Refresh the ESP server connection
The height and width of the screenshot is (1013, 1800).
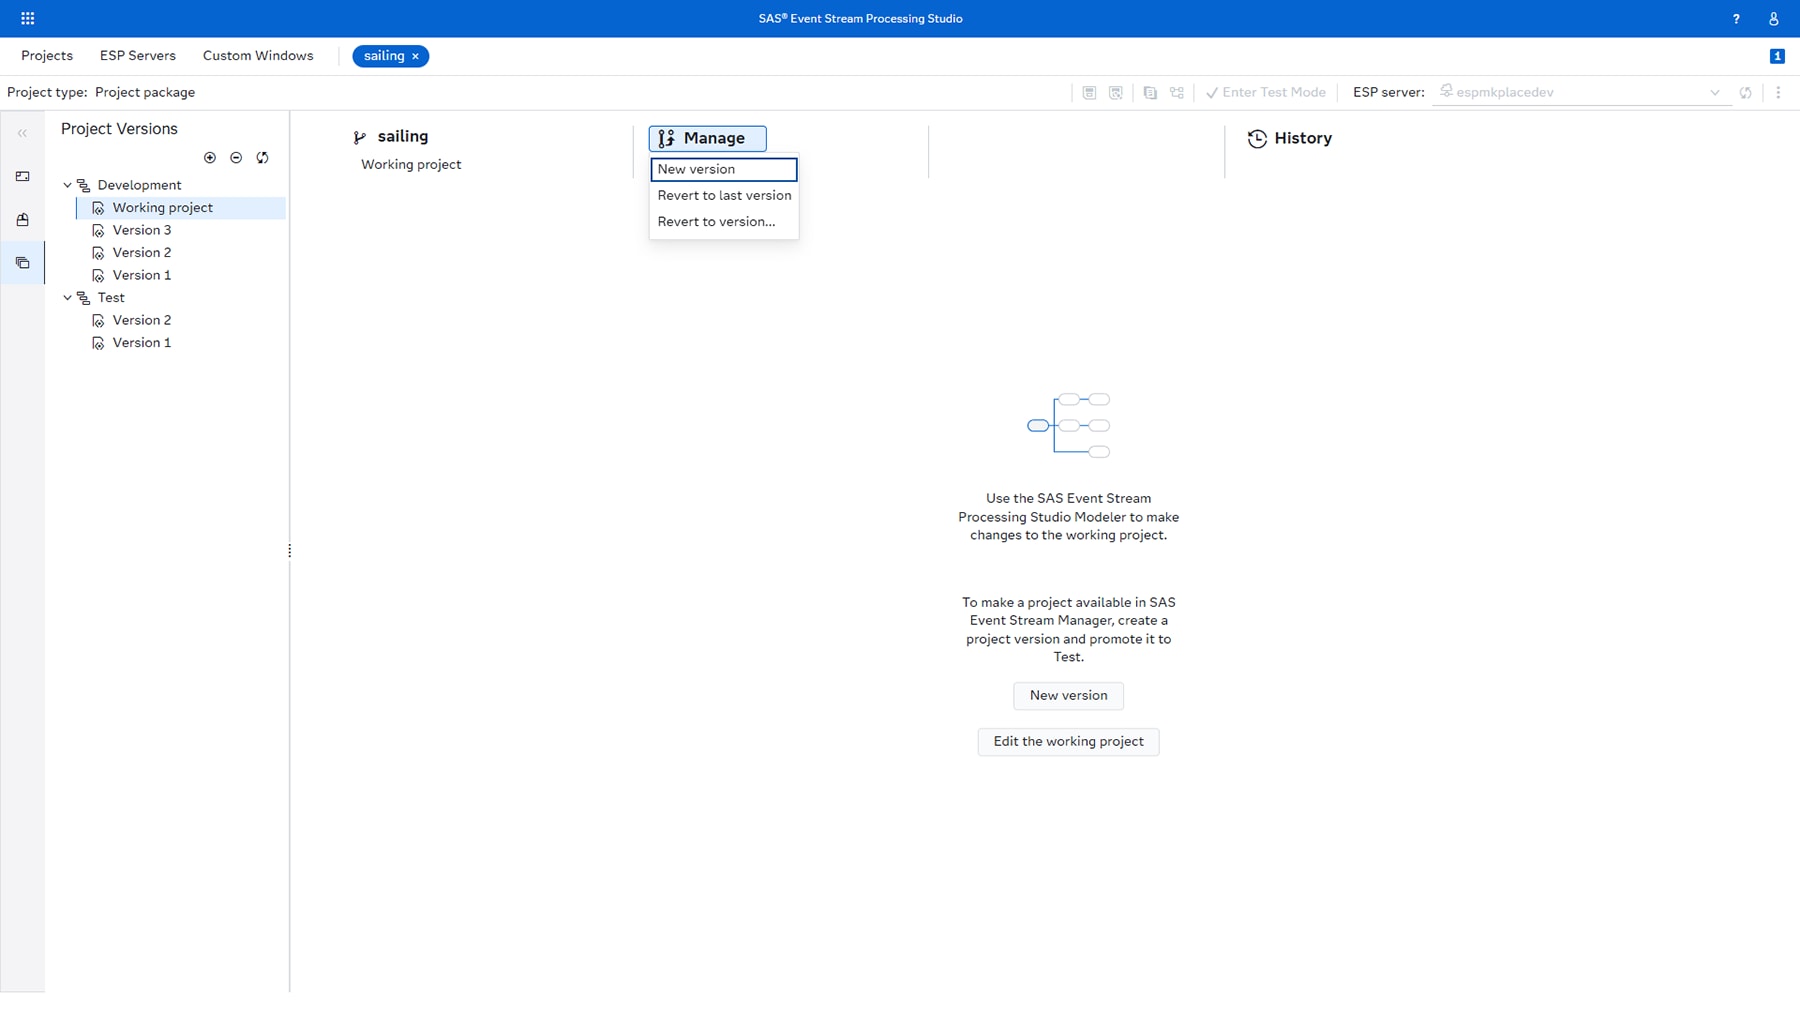pos(1746,92)
